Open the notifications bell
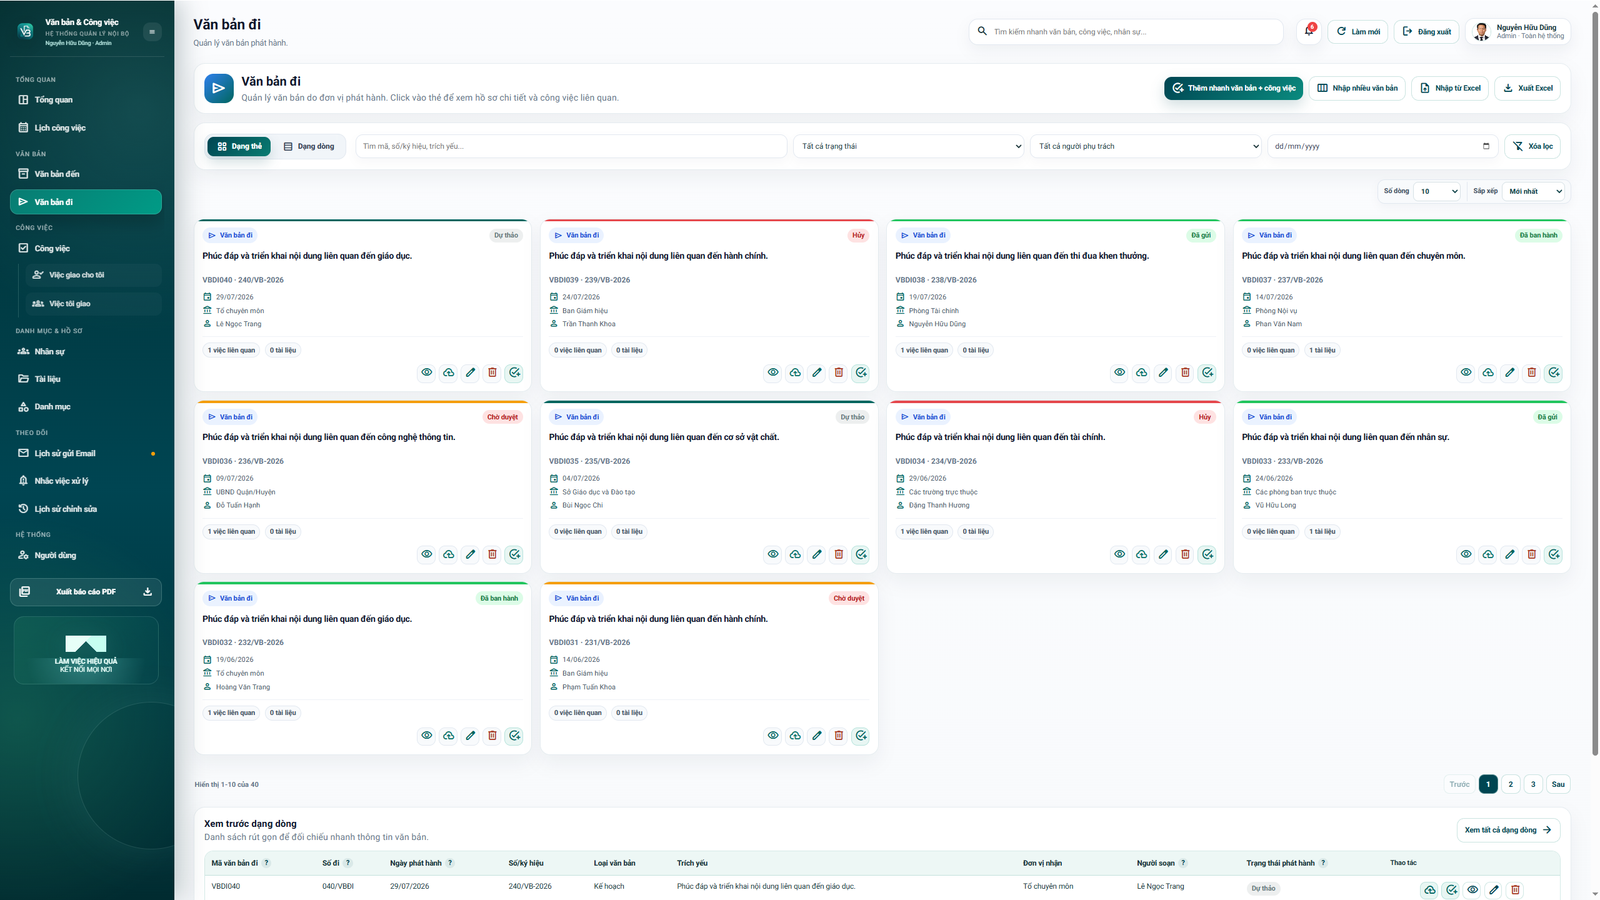Viewport: 1600px width, 900px height. [1309, 31]
